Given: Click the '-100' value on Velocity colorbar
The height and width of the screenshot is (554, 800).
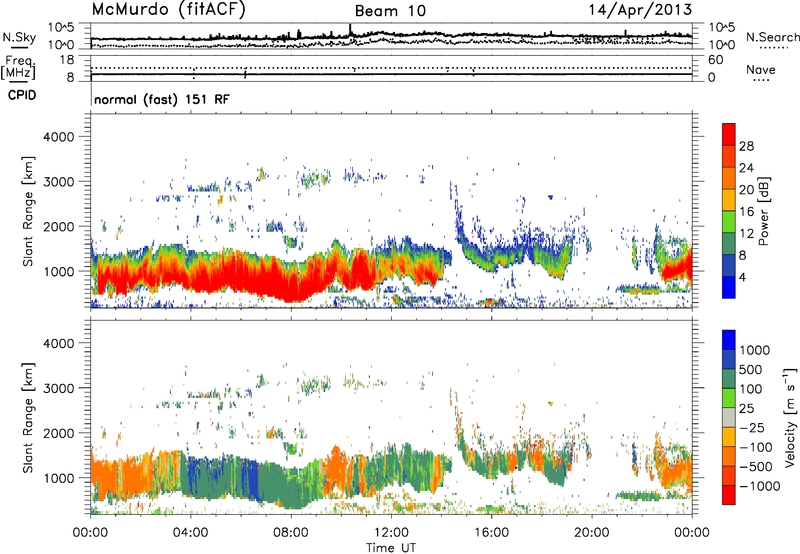Looking at the screenshot, I should tap(756, 447).
